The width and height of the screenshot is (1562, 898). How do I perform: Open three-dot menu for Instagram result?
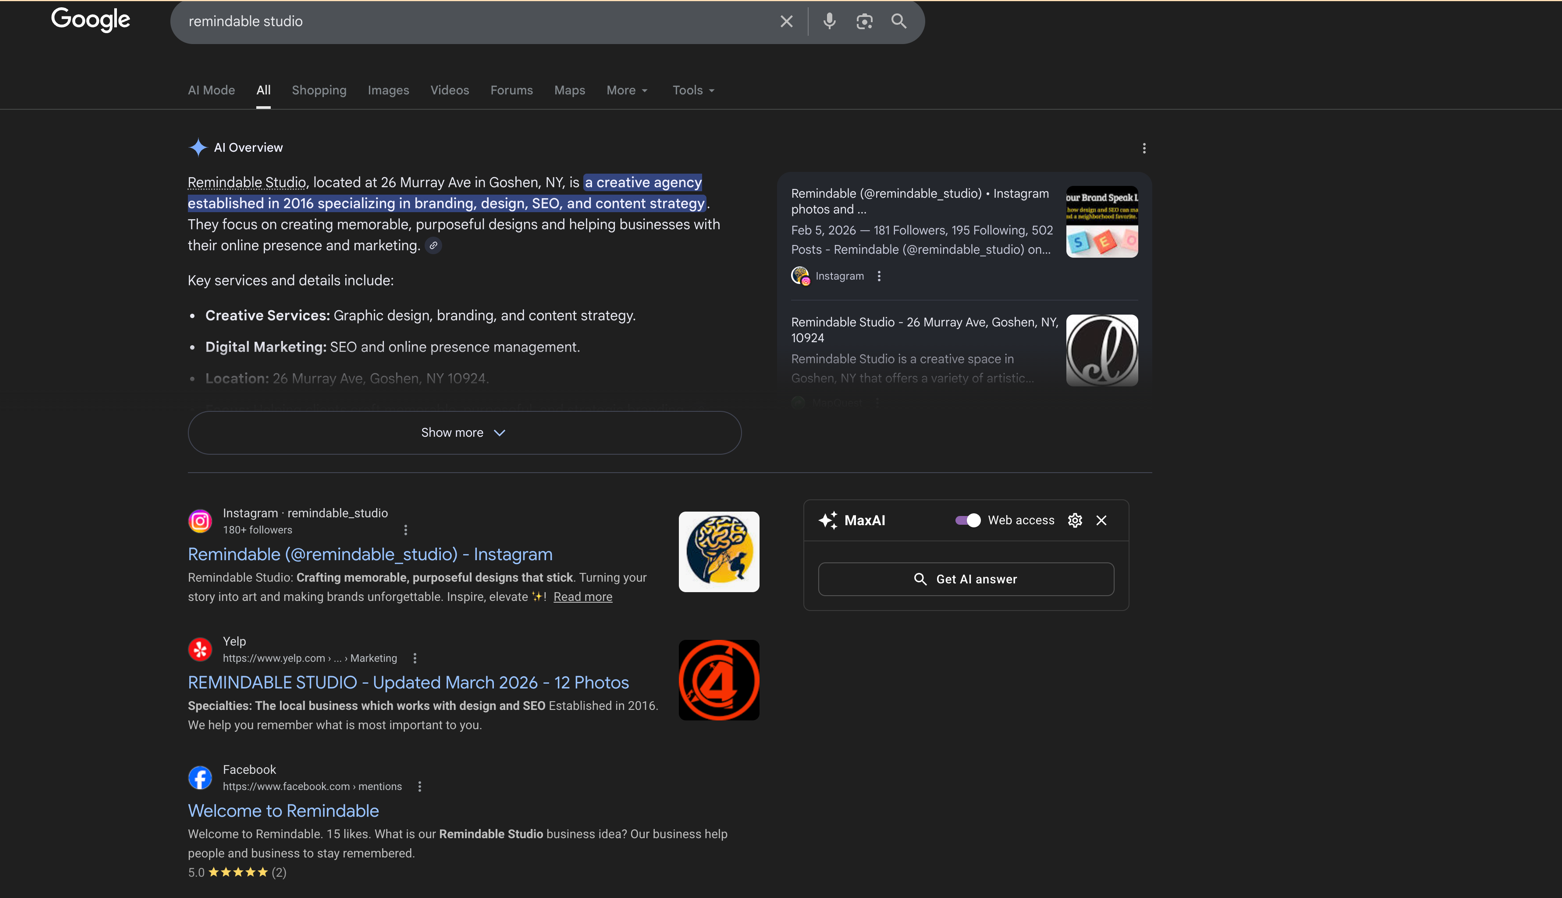(x=405, y=530)
